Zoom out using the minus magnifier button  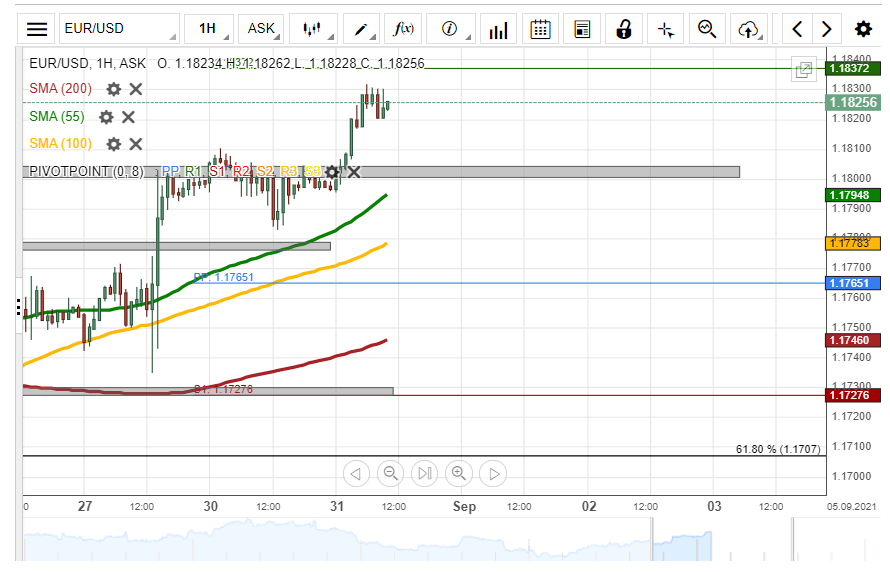391,473
